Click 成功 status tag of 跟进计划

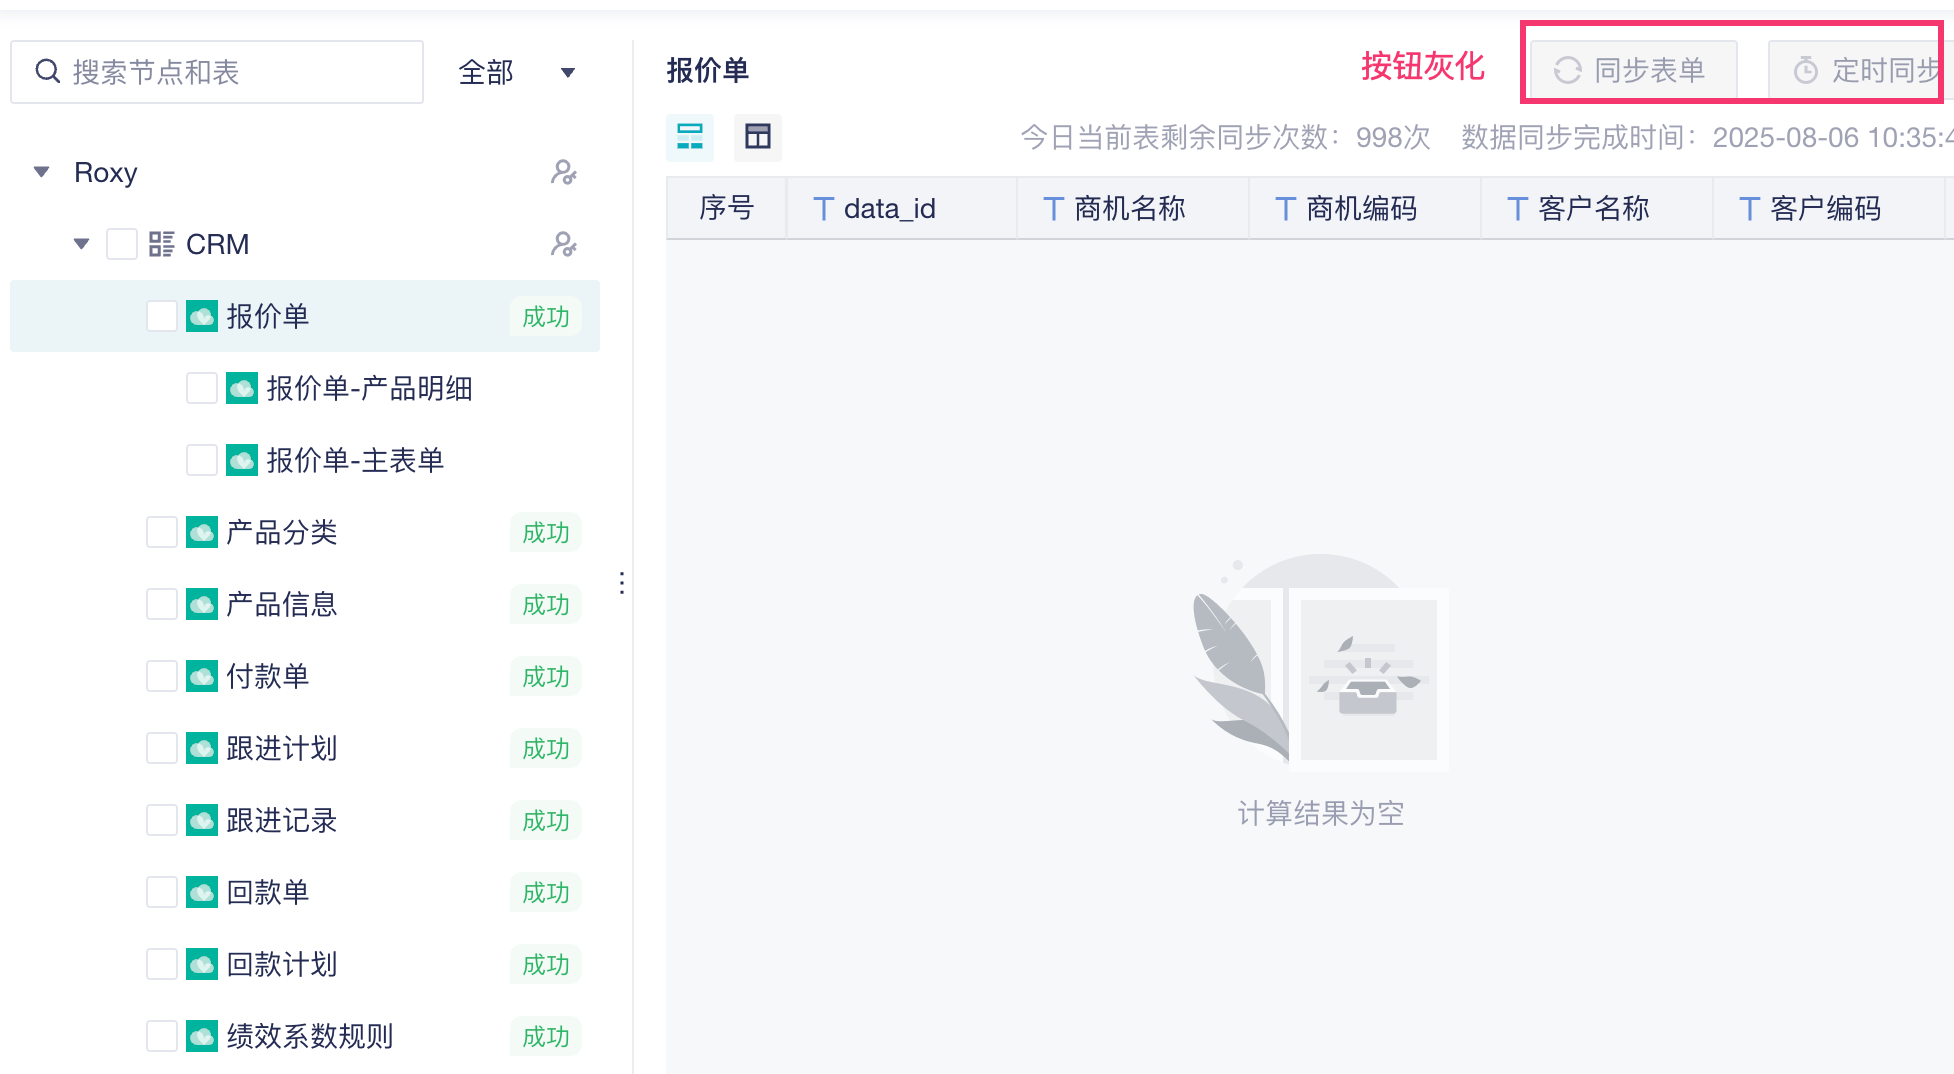(x=546, y=748)
